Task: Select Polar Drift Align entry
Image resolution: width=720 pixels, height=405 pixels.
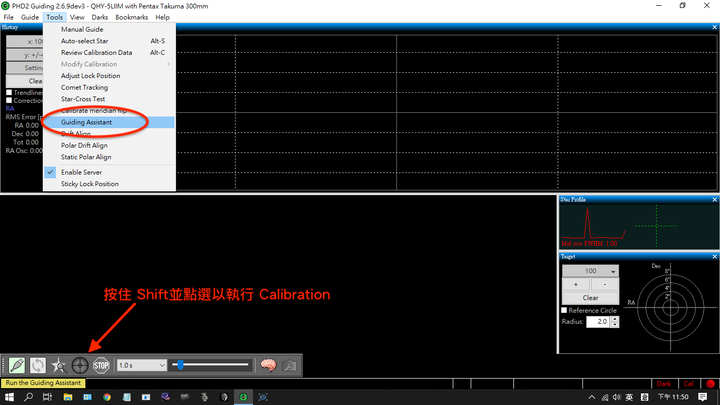Action: (x=109, y=145)
